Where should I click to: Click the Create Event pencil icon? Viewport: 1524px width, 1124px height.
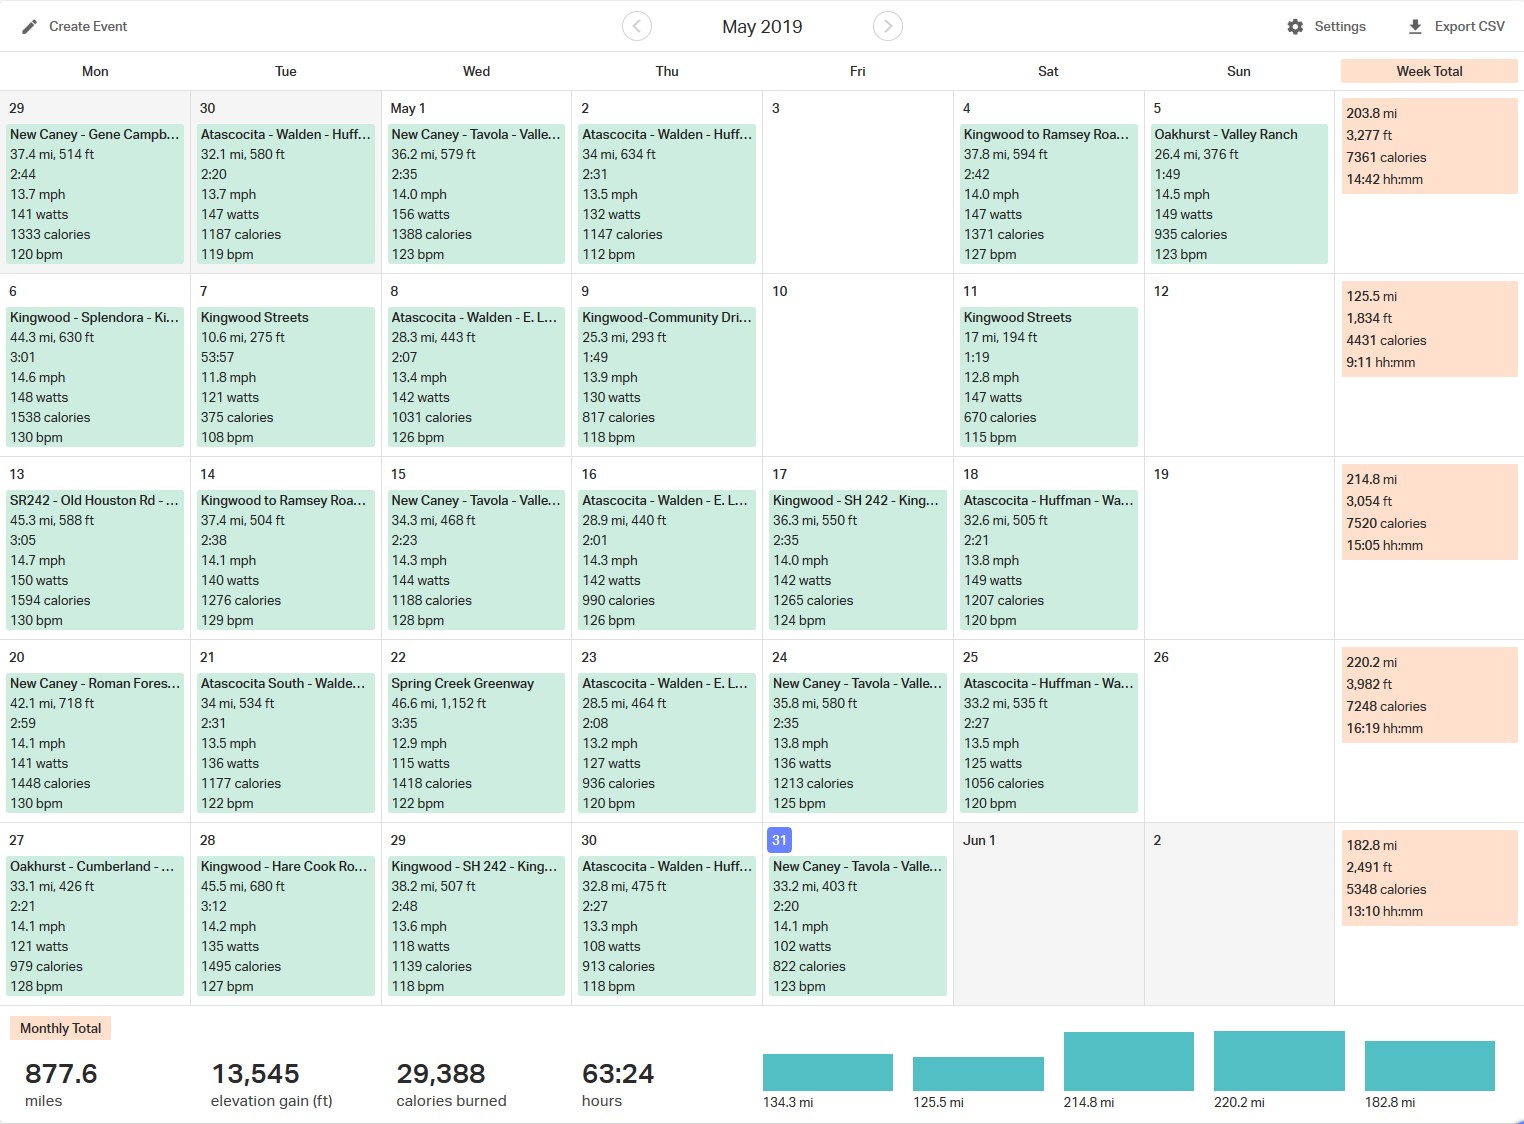[30, 27]
